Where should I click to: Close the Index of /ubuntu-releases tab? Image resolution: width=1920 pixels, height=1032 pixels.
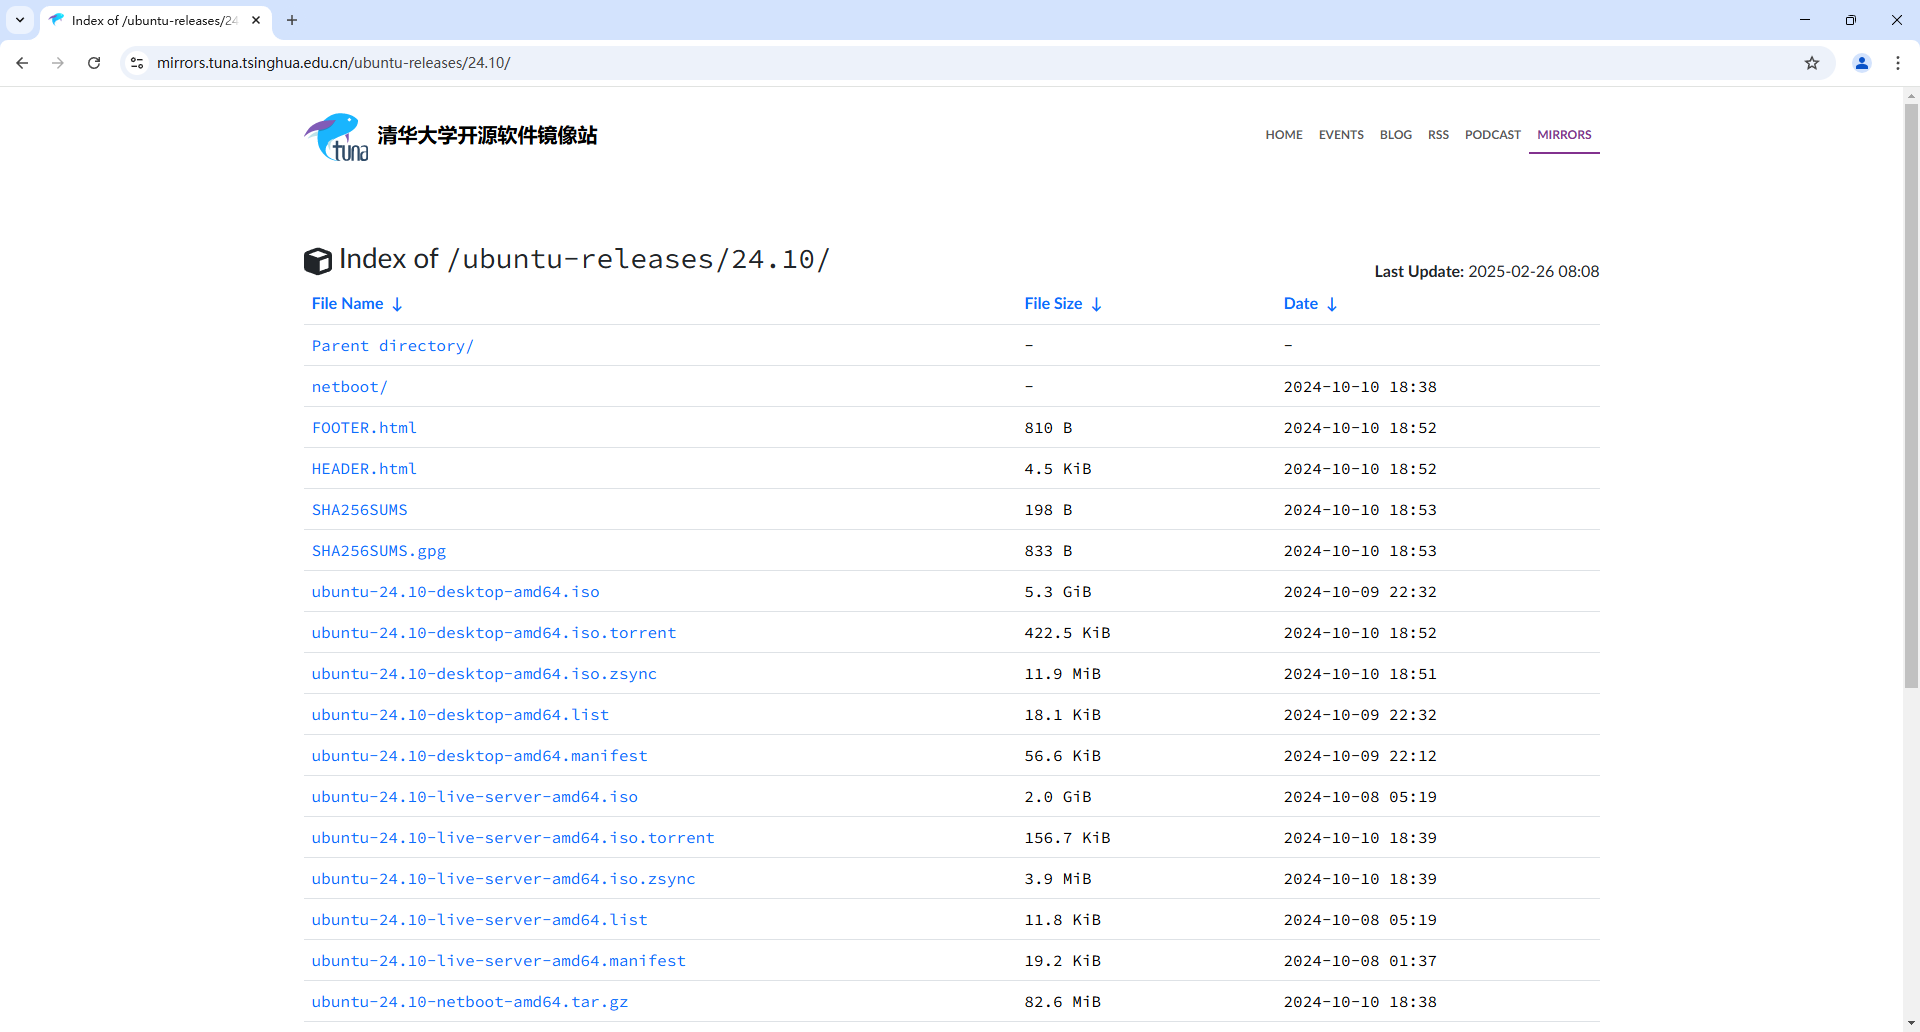coord(256,20)
